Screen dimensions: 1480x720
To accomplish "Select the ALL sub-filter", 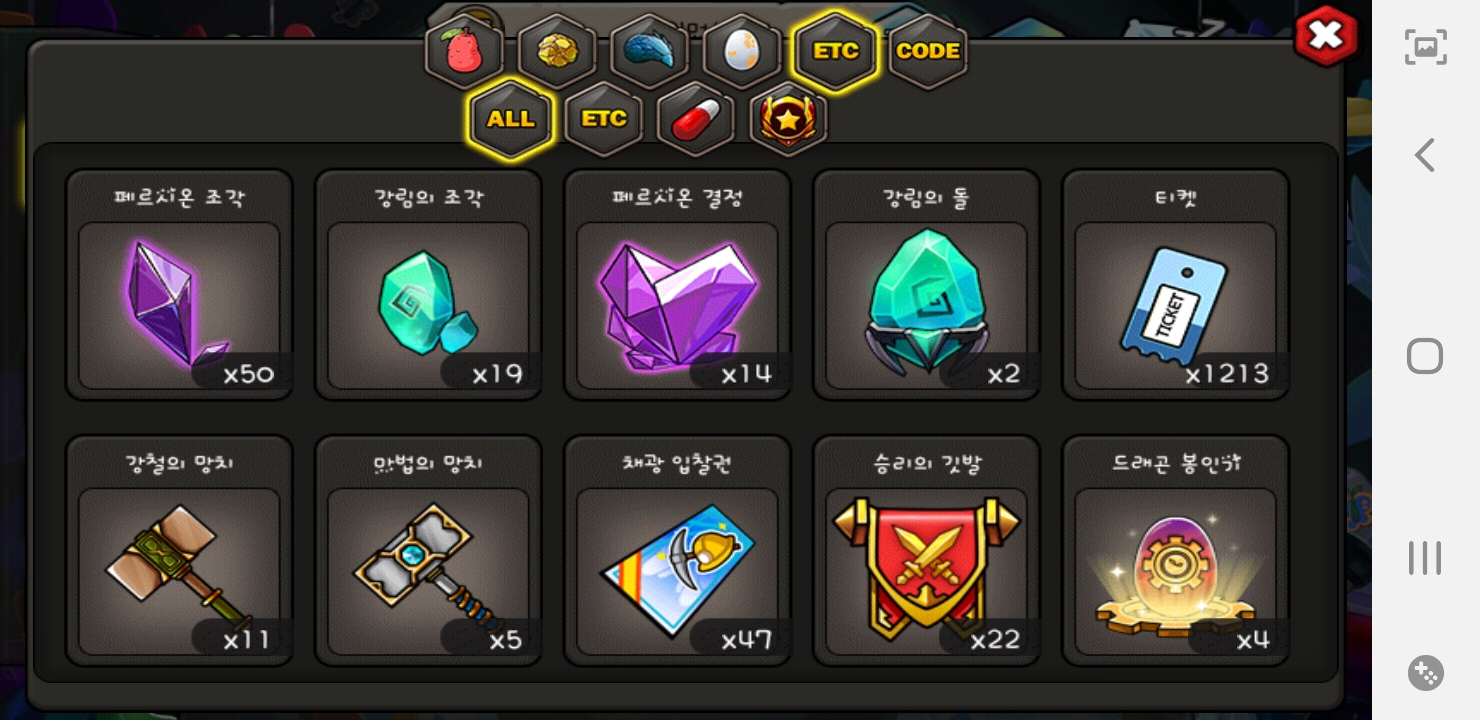I will (x=510, y=119).
